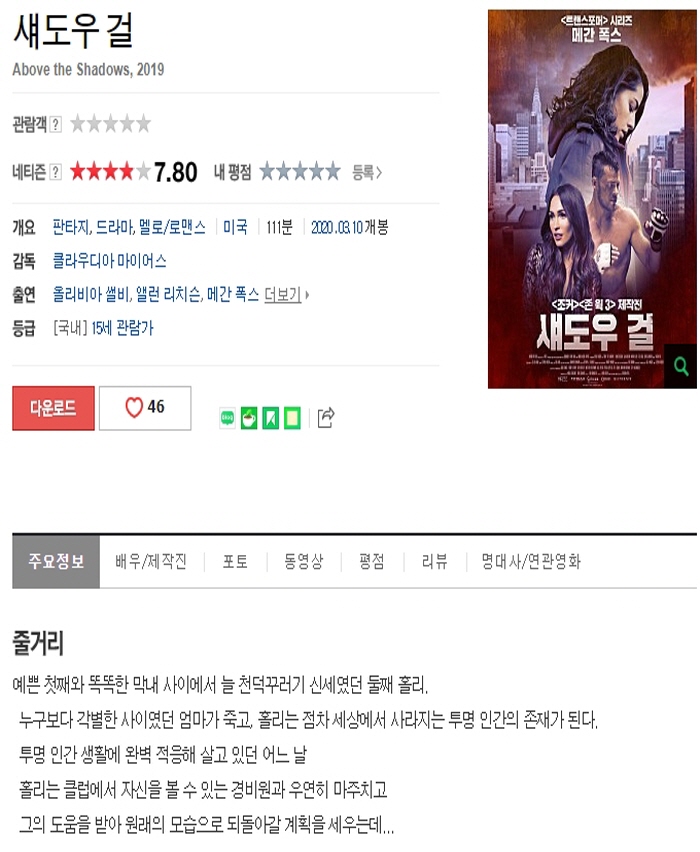The width and height of the screenshot is (700, 852).
Task: Open the 포토 tab
Action: click(235, 561)
